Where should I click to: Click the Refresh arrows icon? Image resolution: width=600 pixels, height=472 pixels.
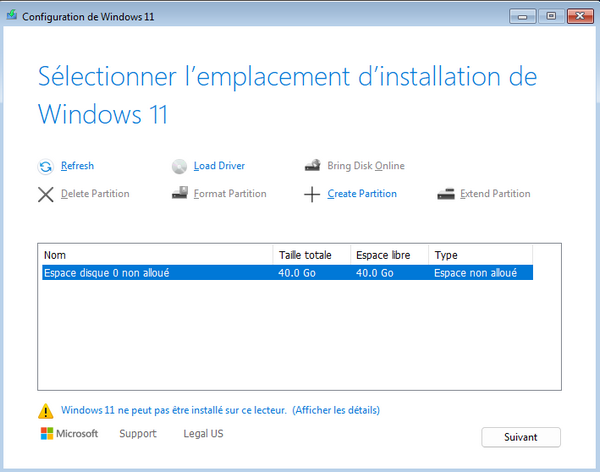coord(45,166)
